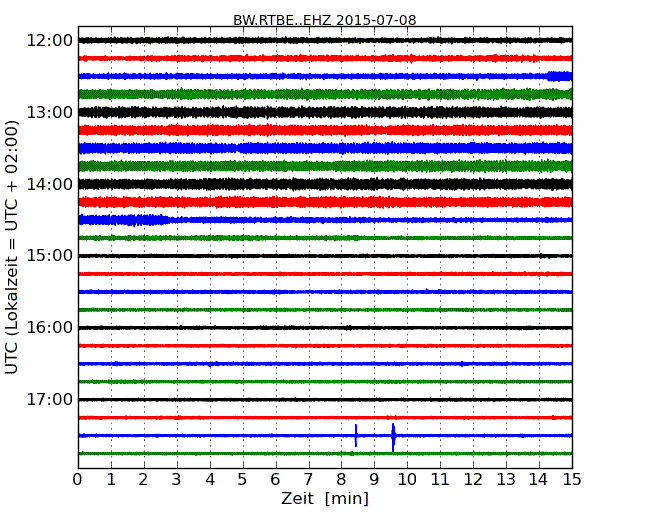Click the x-axis tick label 10
650x520 pixels.
(407, 479)
